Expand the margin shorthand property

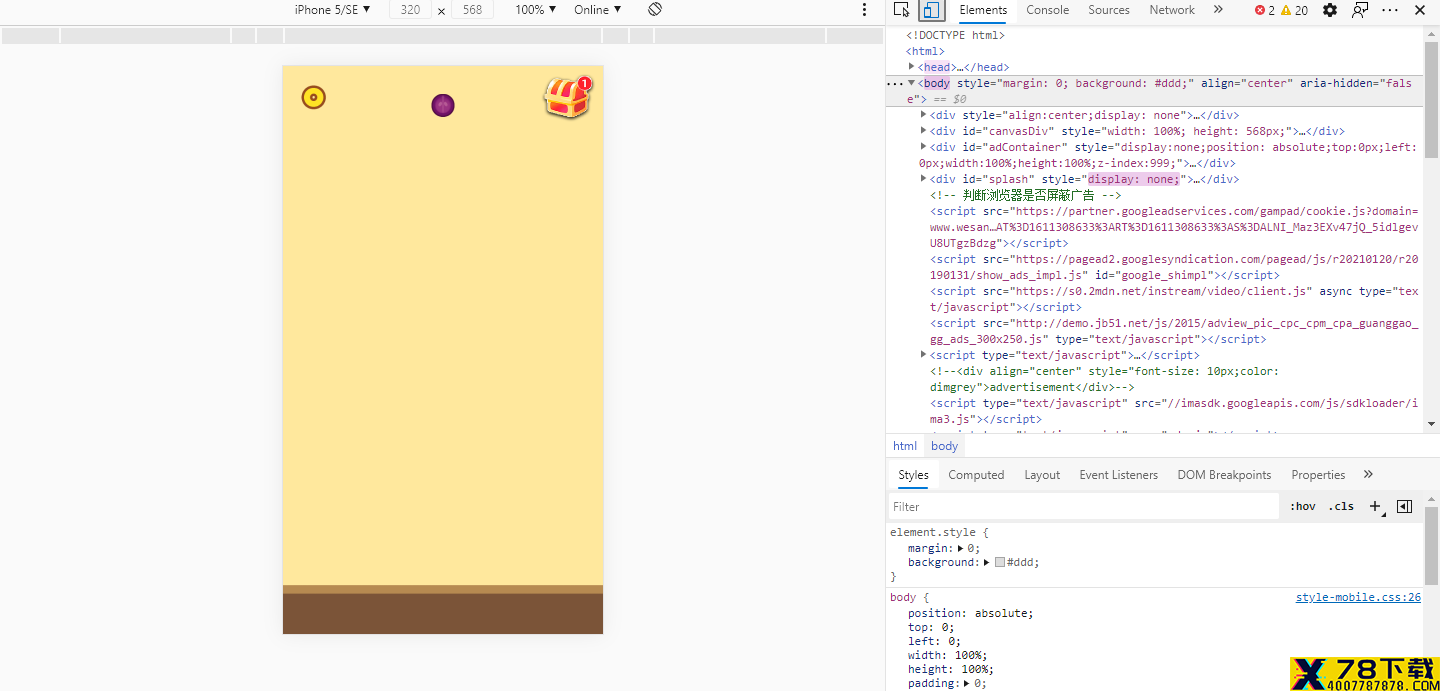(x=961, y=548)
